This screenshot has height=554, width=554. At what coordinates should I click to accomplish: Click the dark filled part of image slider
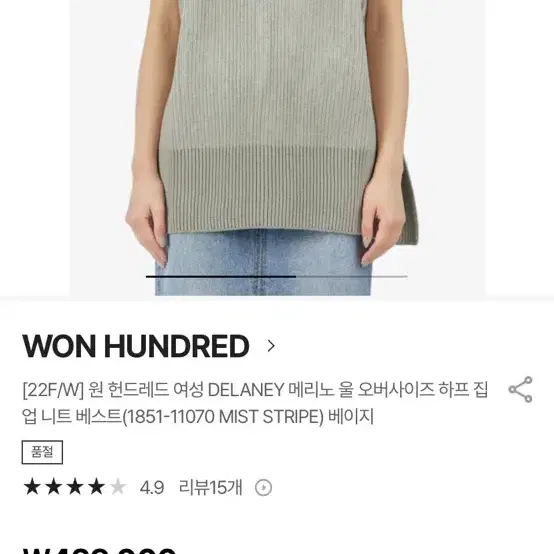pos(221,277)
